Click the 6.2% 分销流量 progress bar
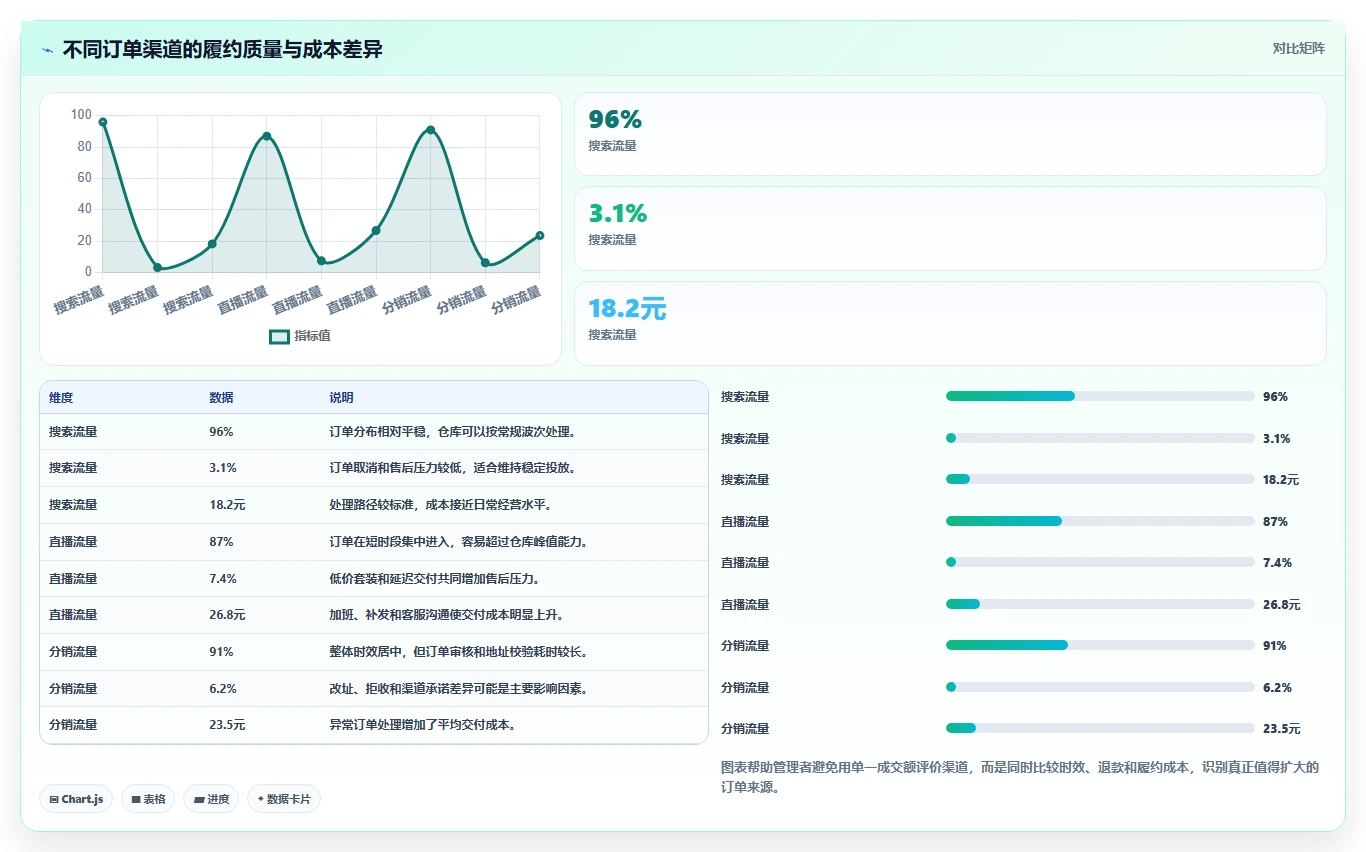The width and height of the screenshot is (1366, 852). coord(1100,687)
